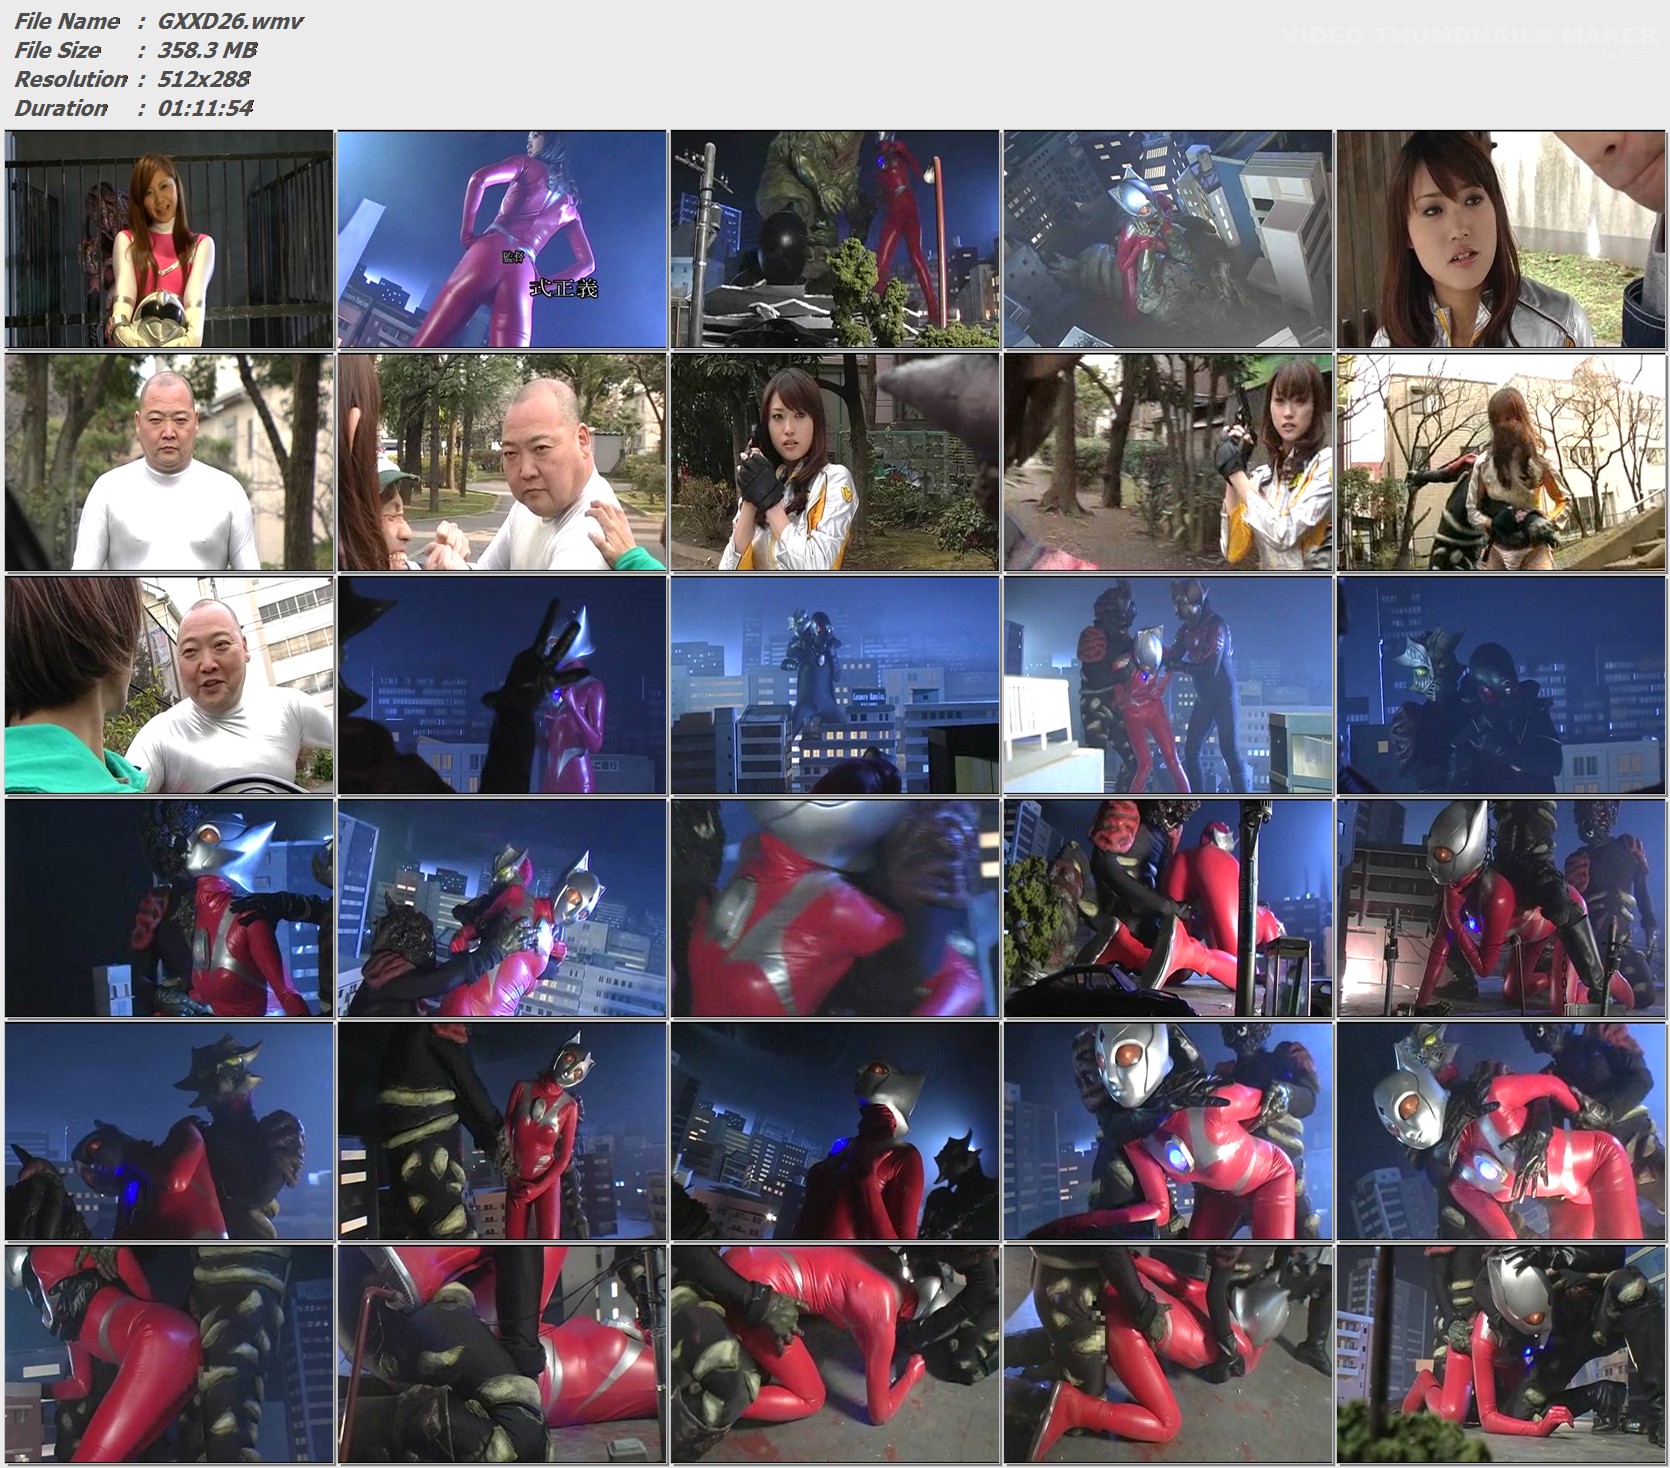
Task: Click the 'Duration' label
Action: coord(61,108)
